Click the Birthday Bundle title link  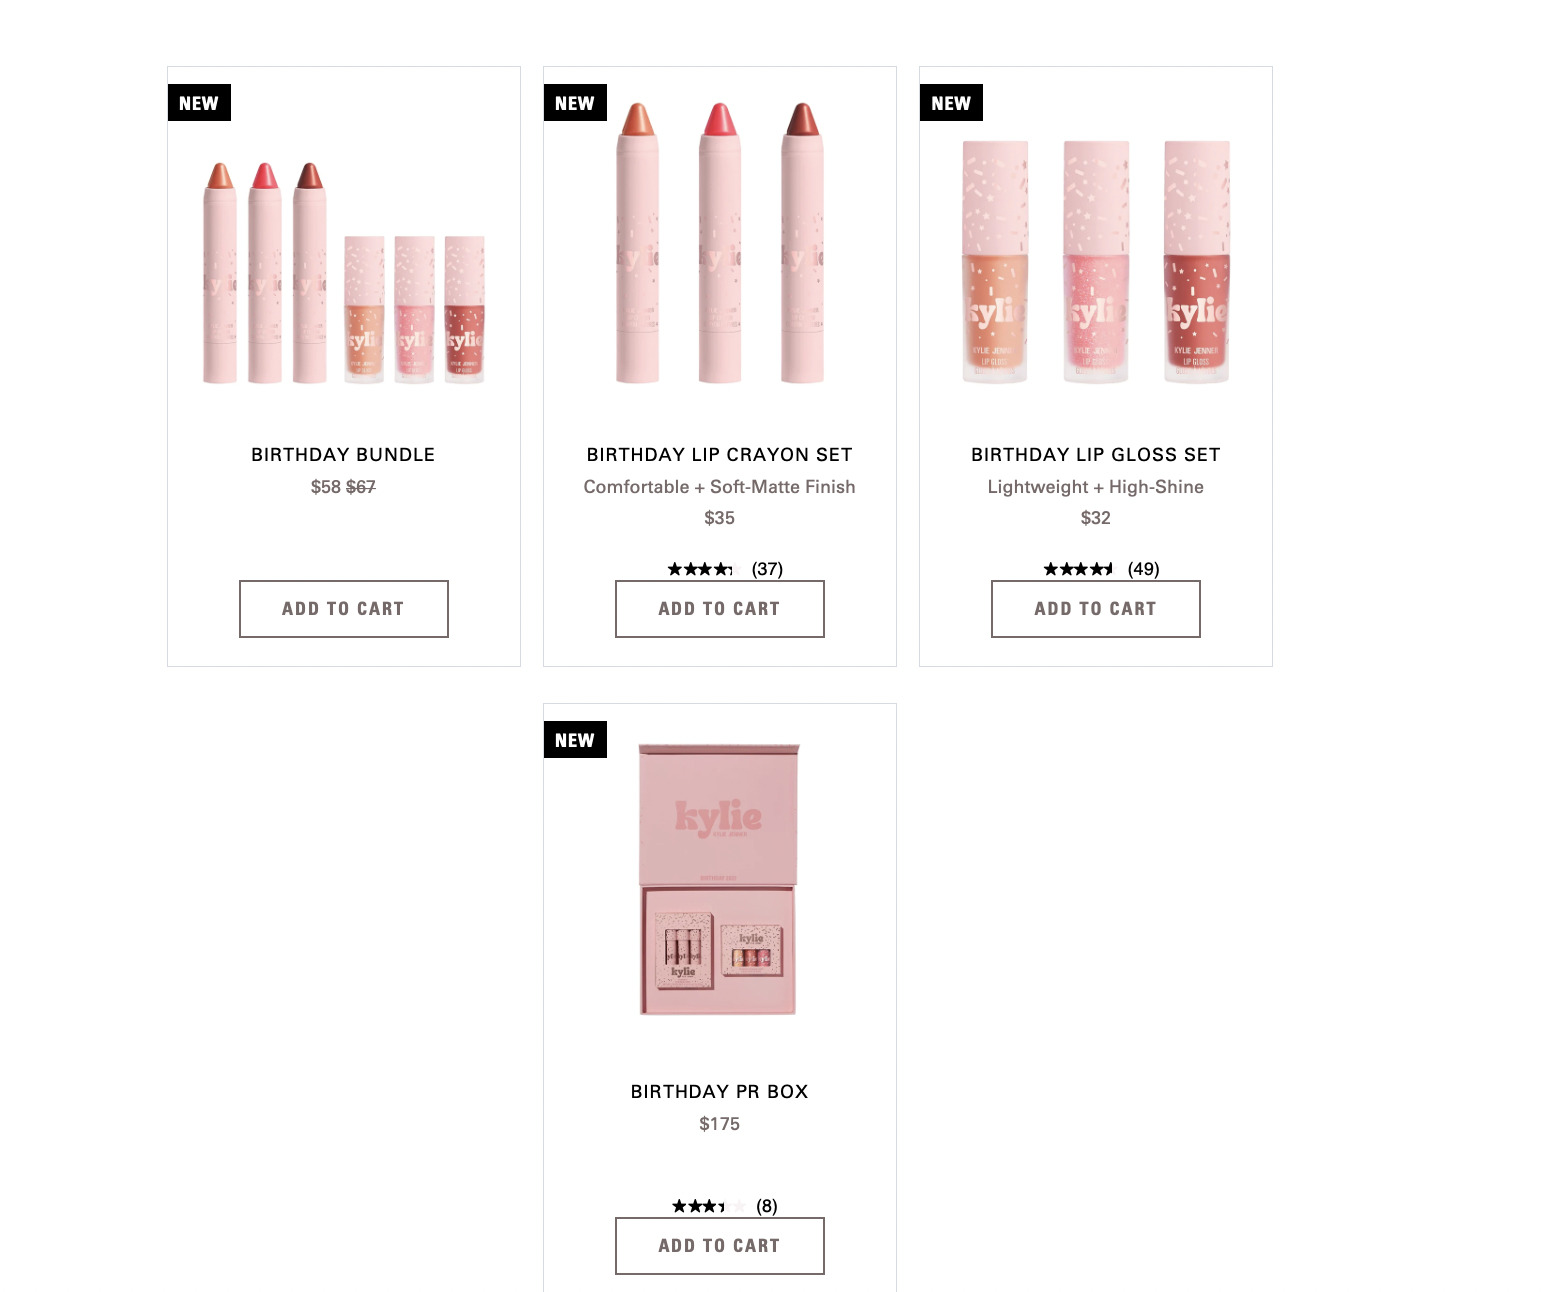343,454
